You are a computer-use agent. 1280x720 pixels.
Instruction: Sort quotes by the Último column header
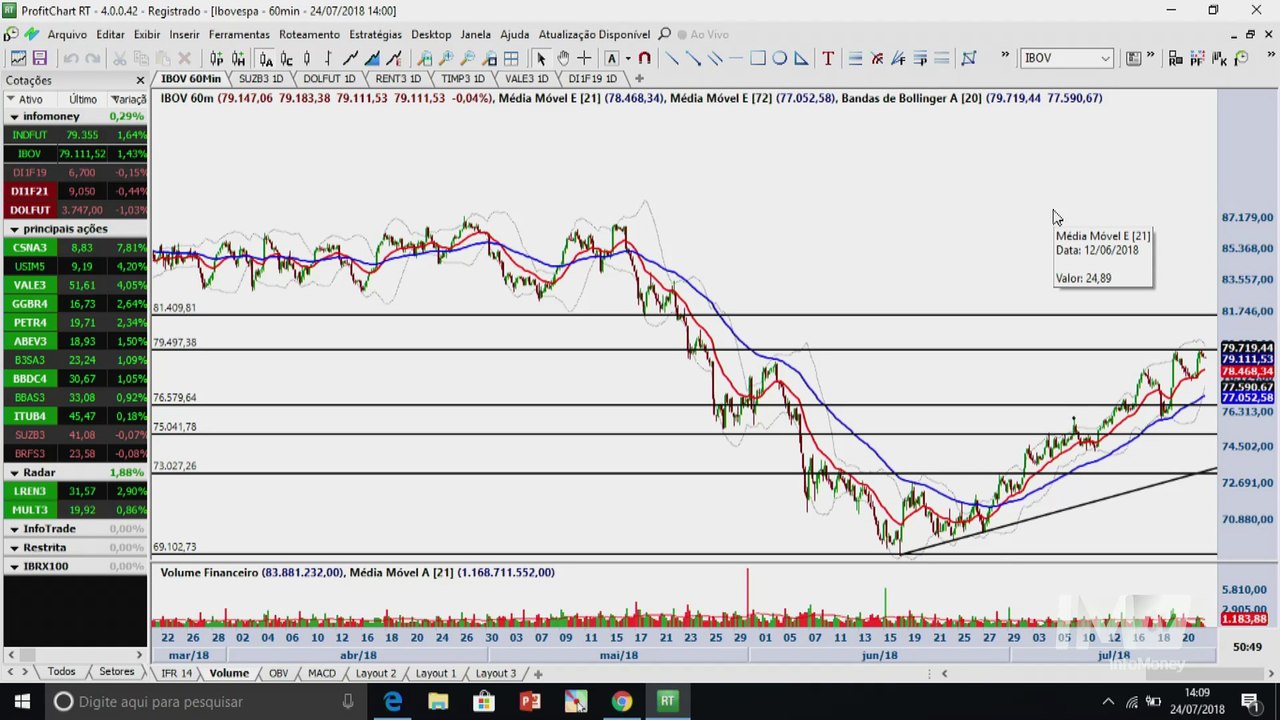83,99
